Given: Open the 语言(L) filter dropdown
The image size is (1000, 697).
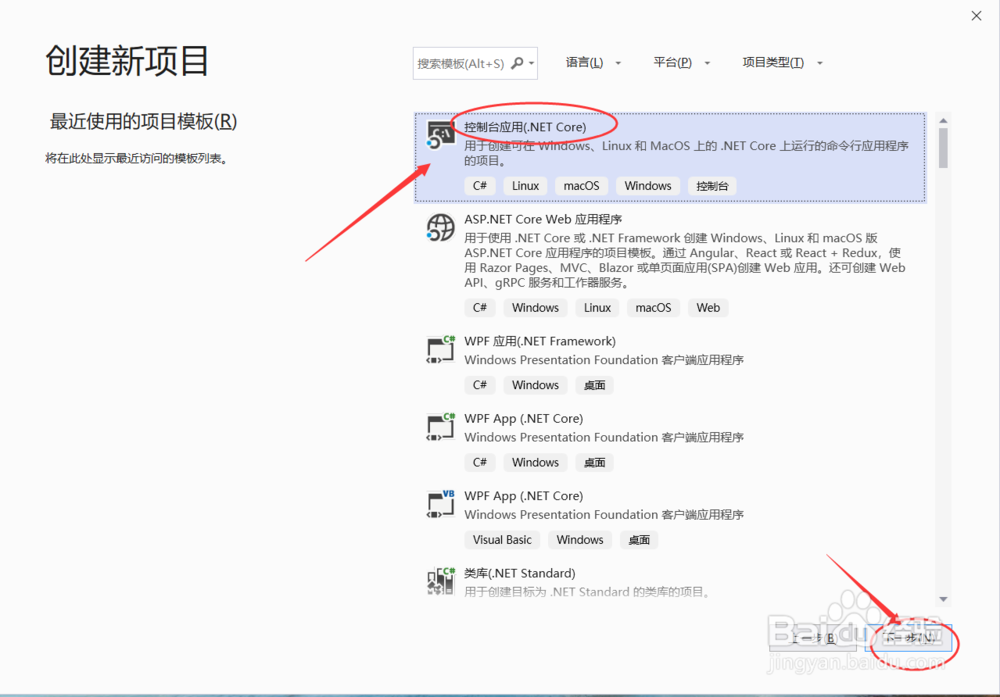Looking at the screenshot, I should (593, 62).
